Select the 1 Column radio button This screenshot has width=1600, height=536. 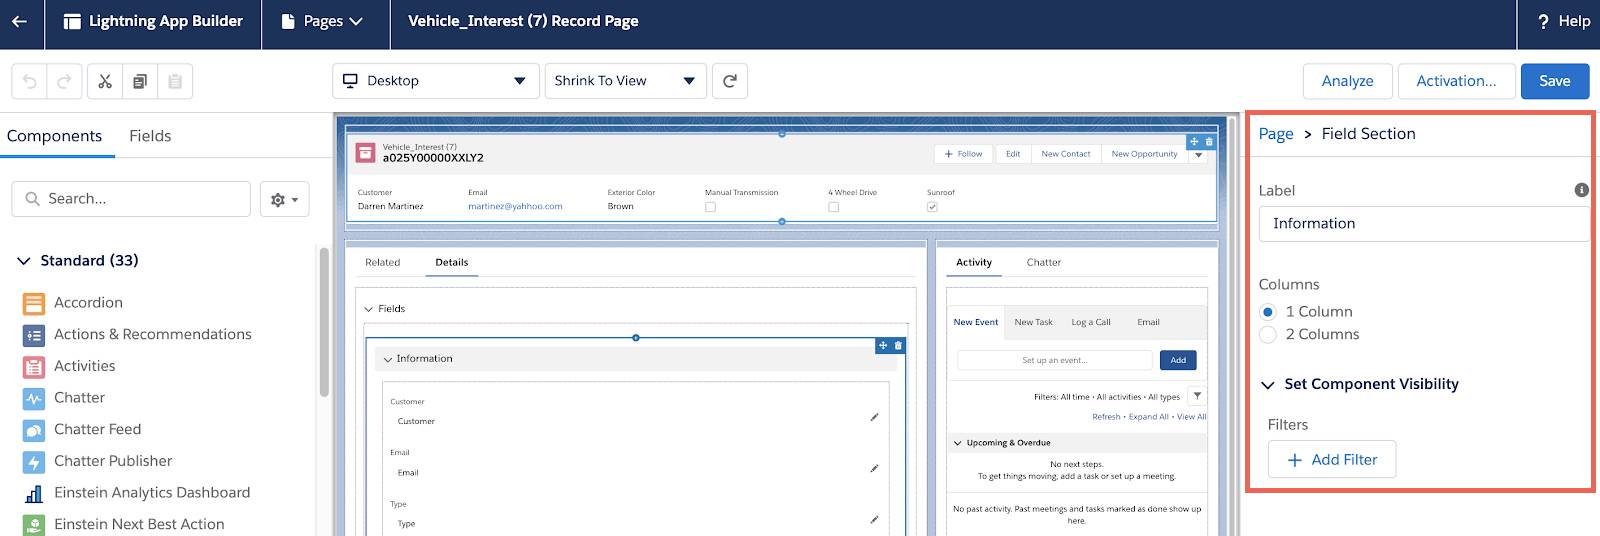point(1268,312)
